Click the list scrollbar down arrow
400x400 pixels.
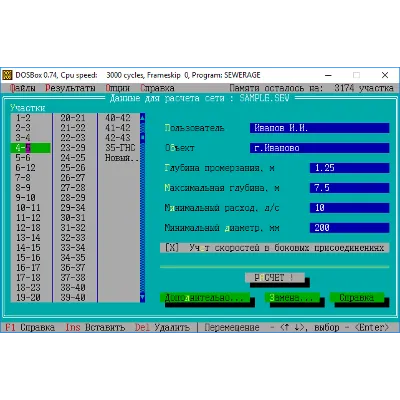tap(142, 297)
